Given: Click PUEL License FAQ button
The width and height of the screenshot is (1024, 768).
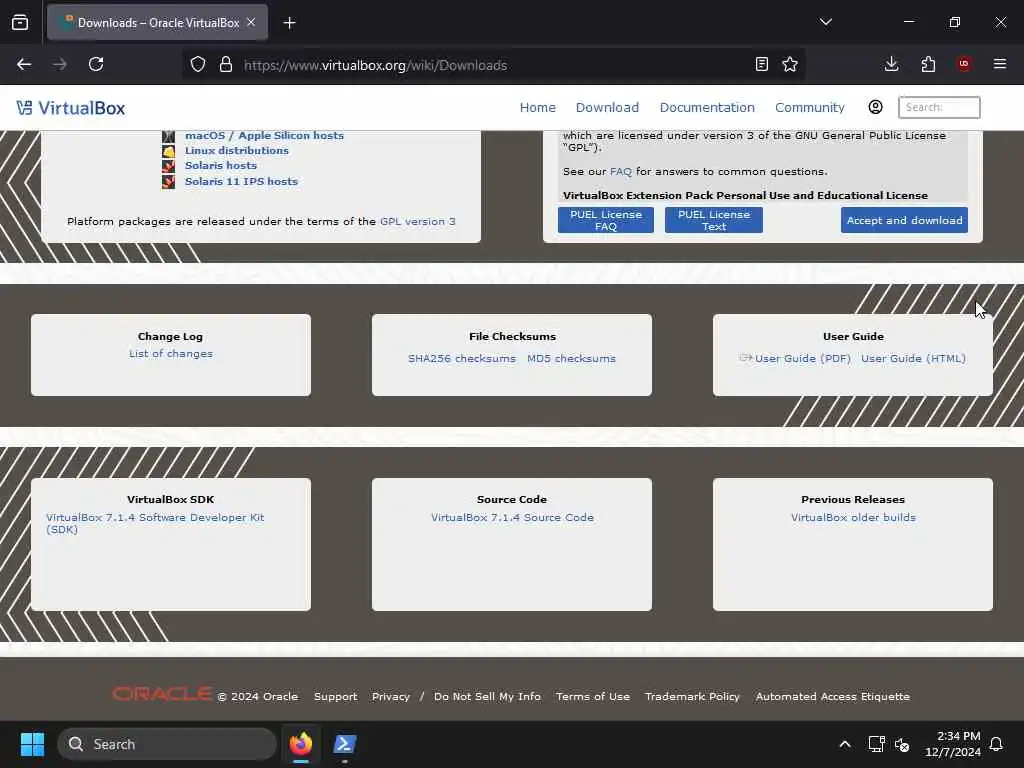Looking at the screenshot, I should (605, 220).
